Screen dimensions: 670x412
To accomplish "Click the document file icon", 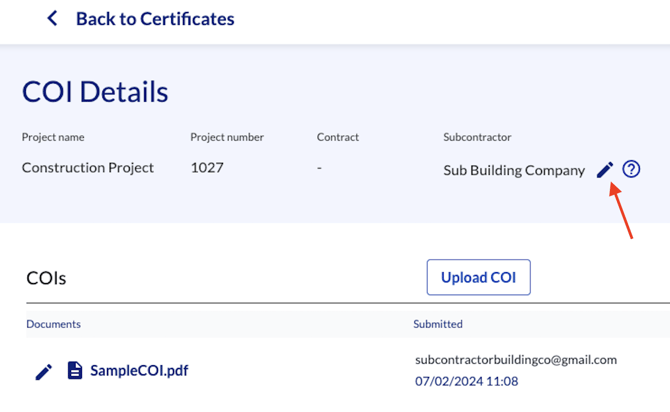I will 75,371.
